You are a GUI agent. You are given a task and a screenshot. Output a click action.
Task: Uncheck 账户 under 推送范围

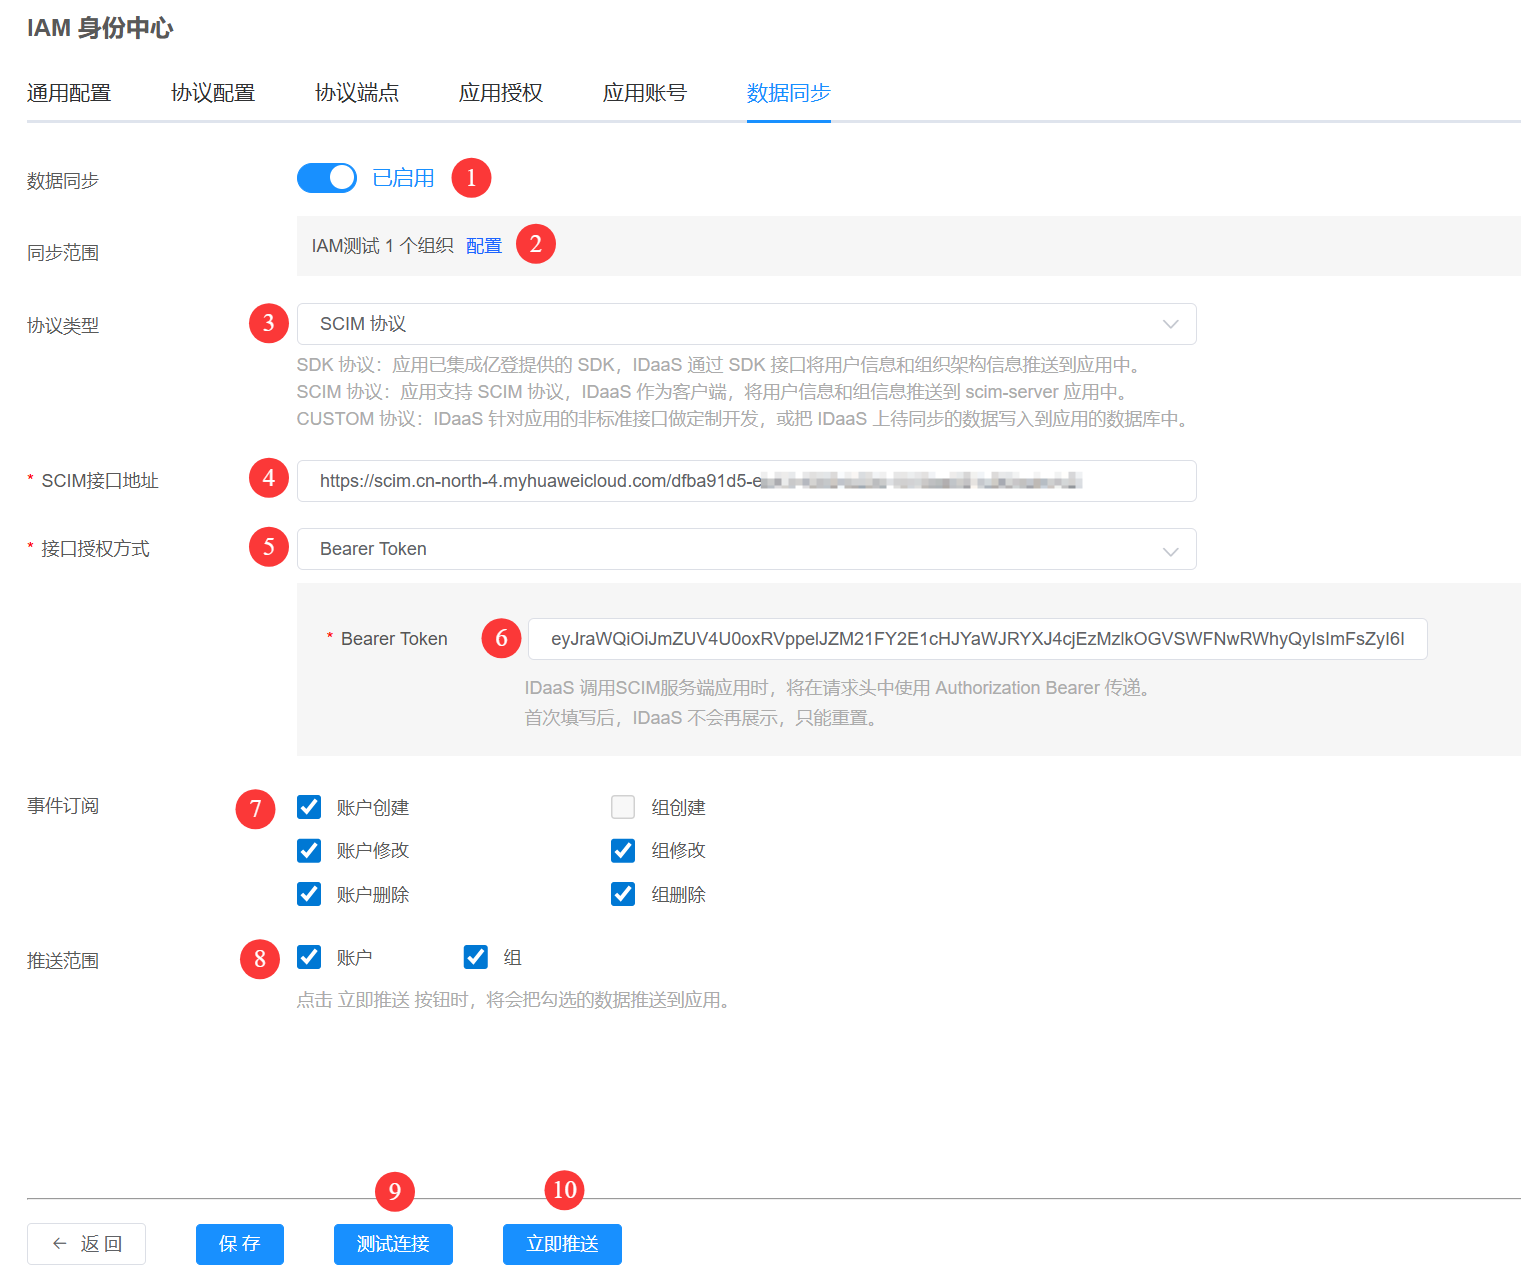[x=309, y=957]
